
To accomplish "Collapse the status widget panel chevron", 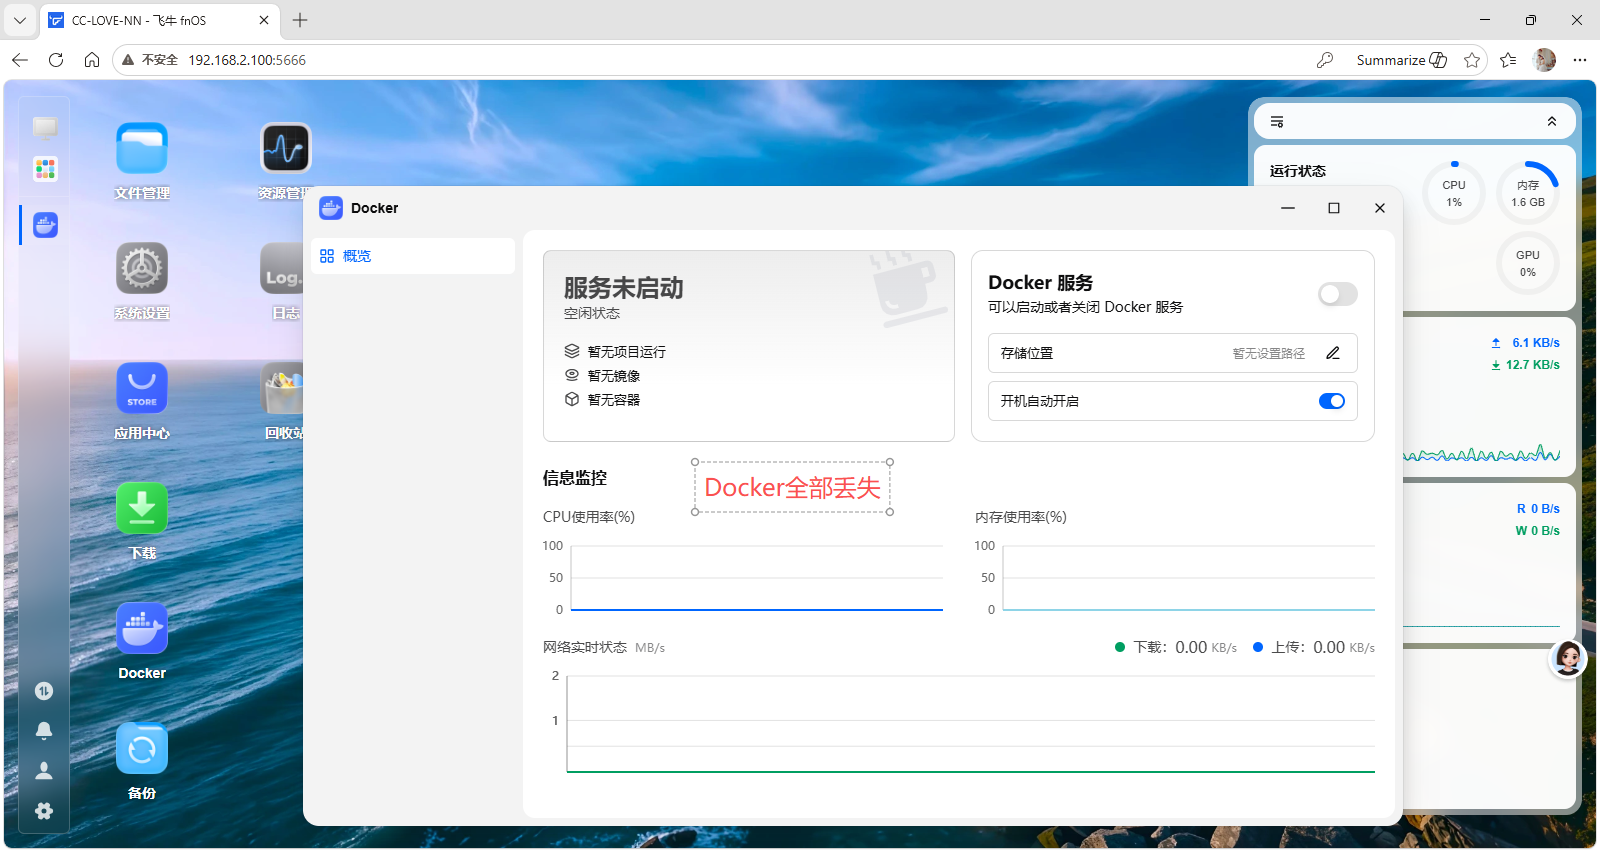I will 1552,121.
